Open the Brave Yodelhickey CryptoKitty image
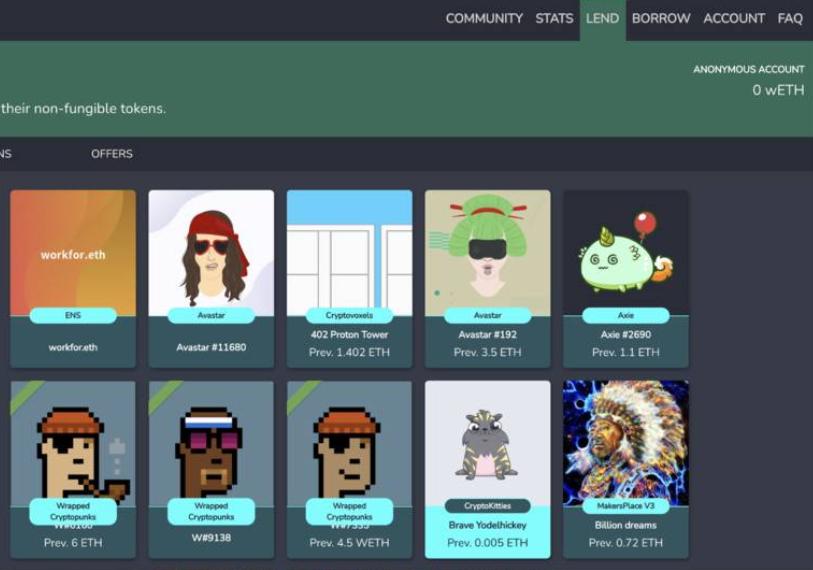The image size is (813, 570). click(x=487, y=438)
